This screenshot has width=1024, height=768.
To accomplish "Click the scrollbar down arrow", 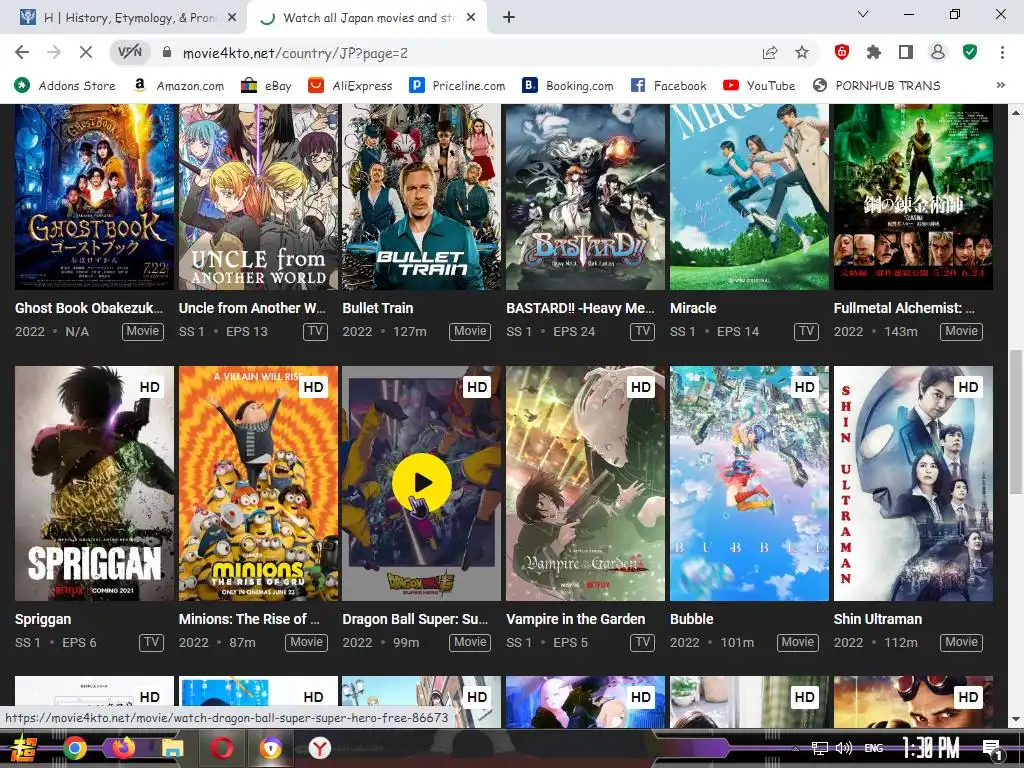I will [x=1016, y=720].
